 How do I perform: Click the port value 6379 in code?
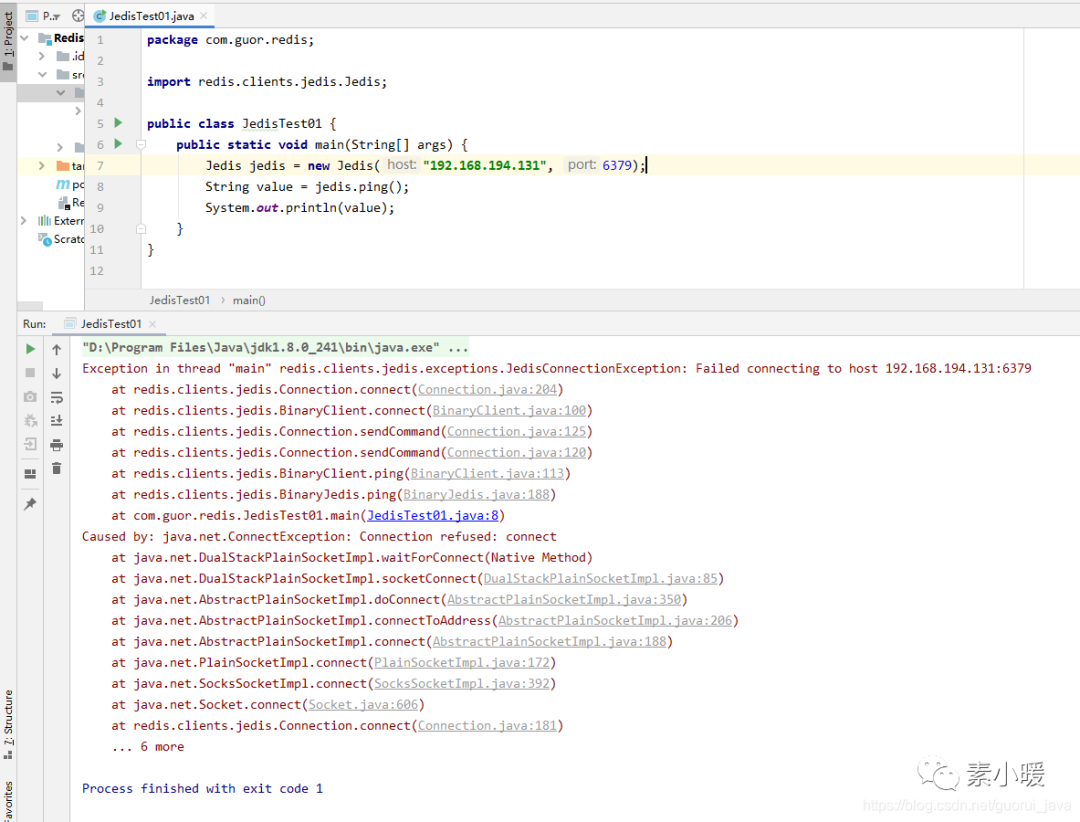(x=616, y=165)
